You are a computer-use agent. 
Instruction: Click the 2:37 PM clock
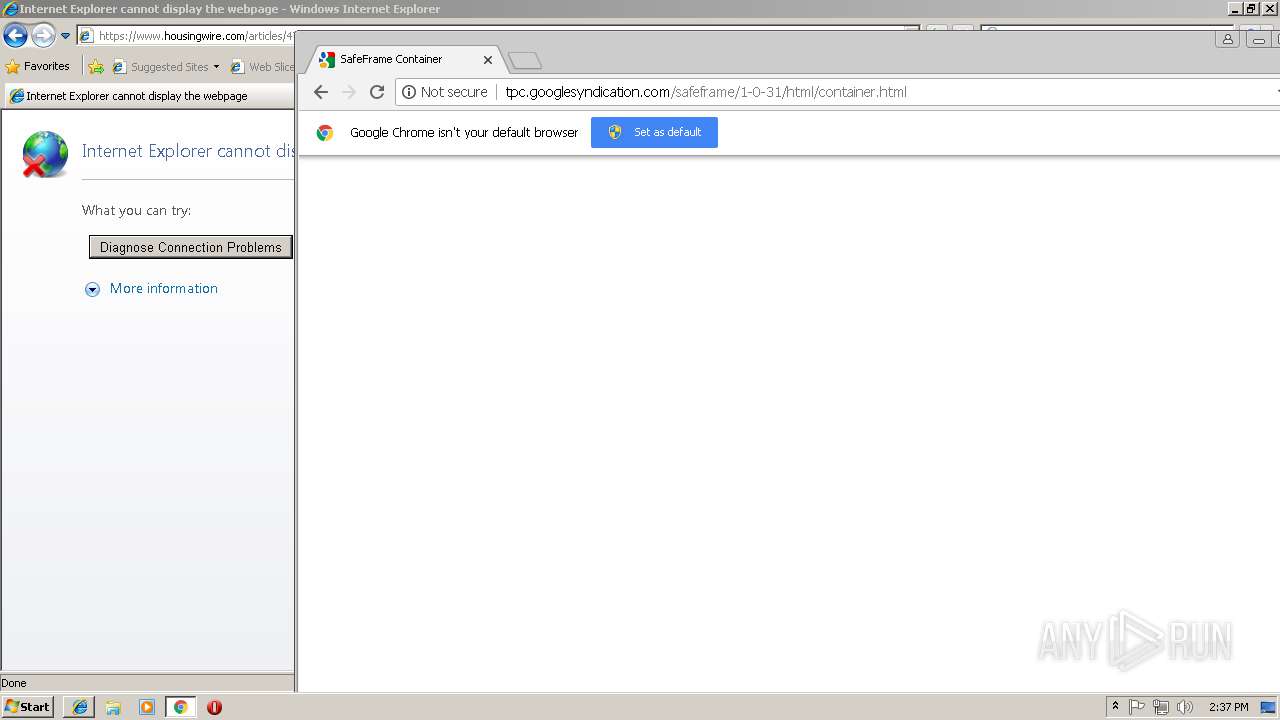point(1228,707)
